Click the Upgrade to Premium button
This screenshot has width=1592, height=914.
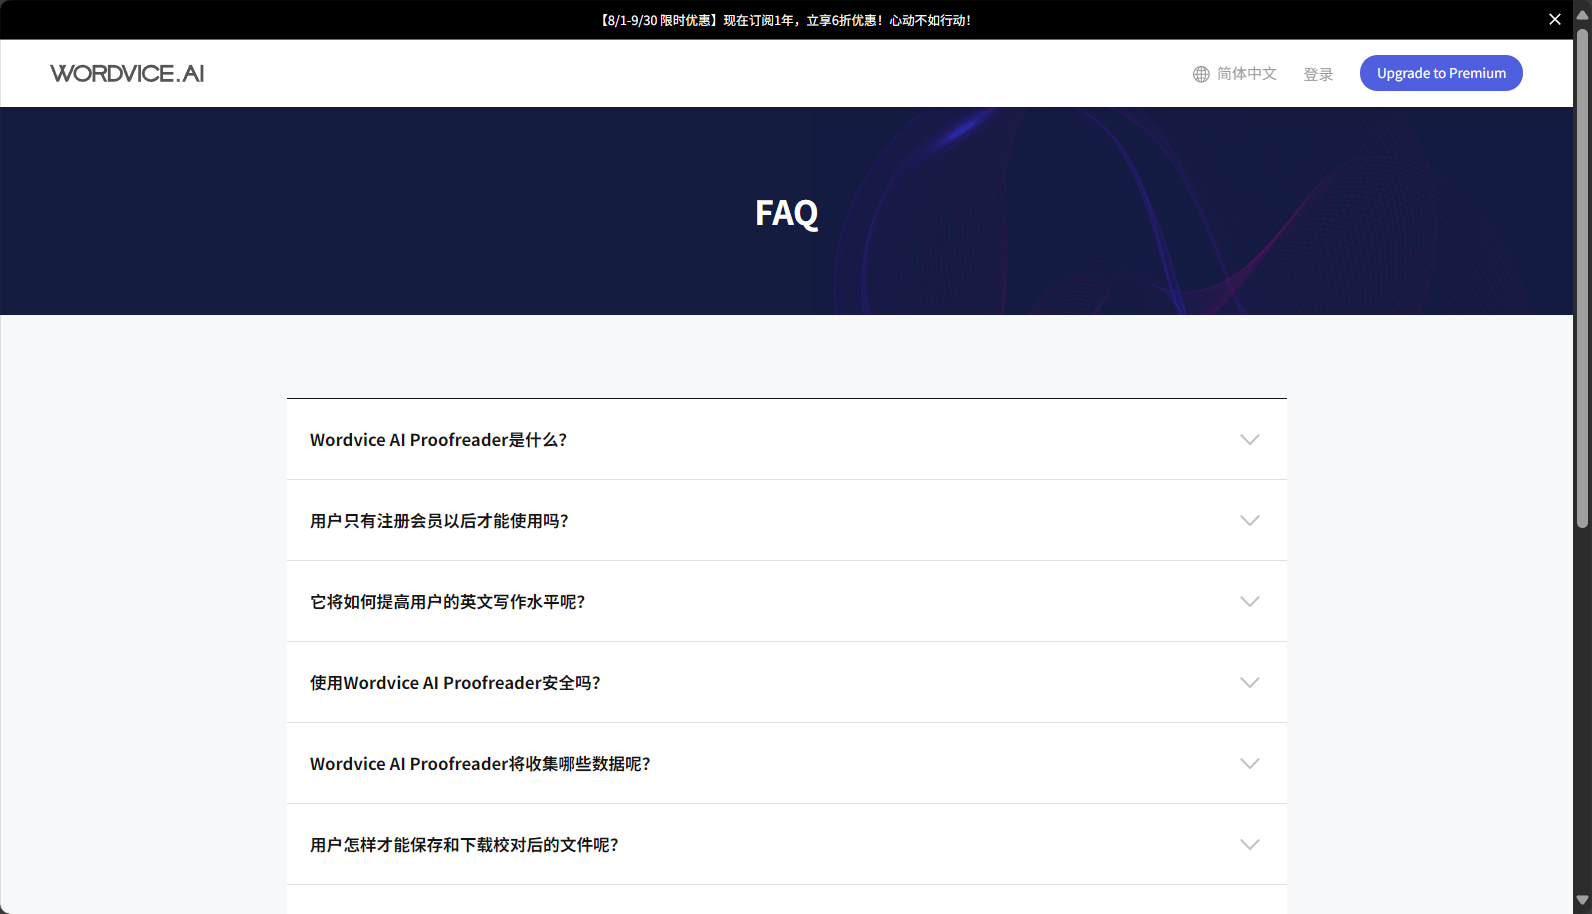click(x=1441, y=73)
